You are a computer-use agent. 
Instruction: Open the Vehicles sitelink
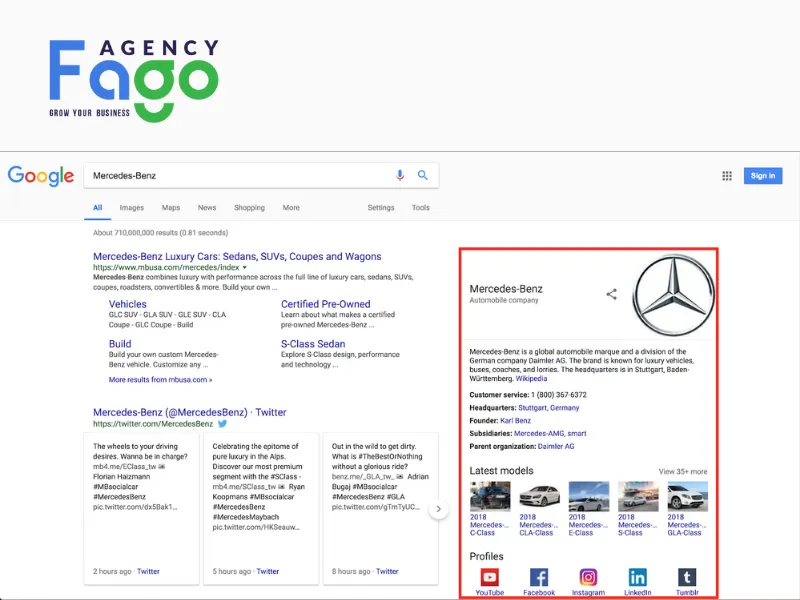pos(128,304)
